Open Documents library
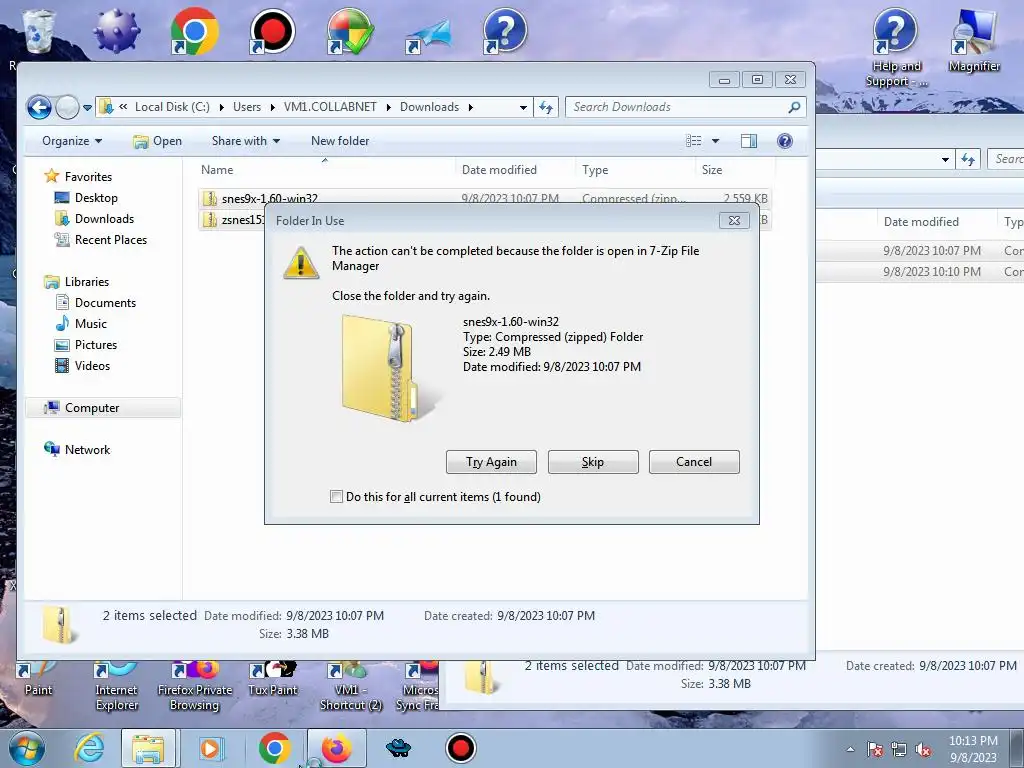This screenshot has height=768, width=1024. (x=105, y=302)
